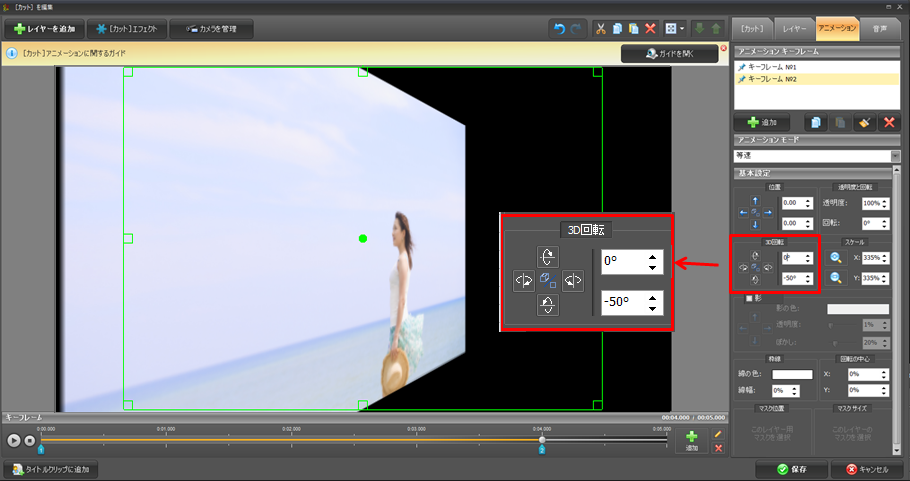Open the [カット]エフェクト button

(127, 29)
